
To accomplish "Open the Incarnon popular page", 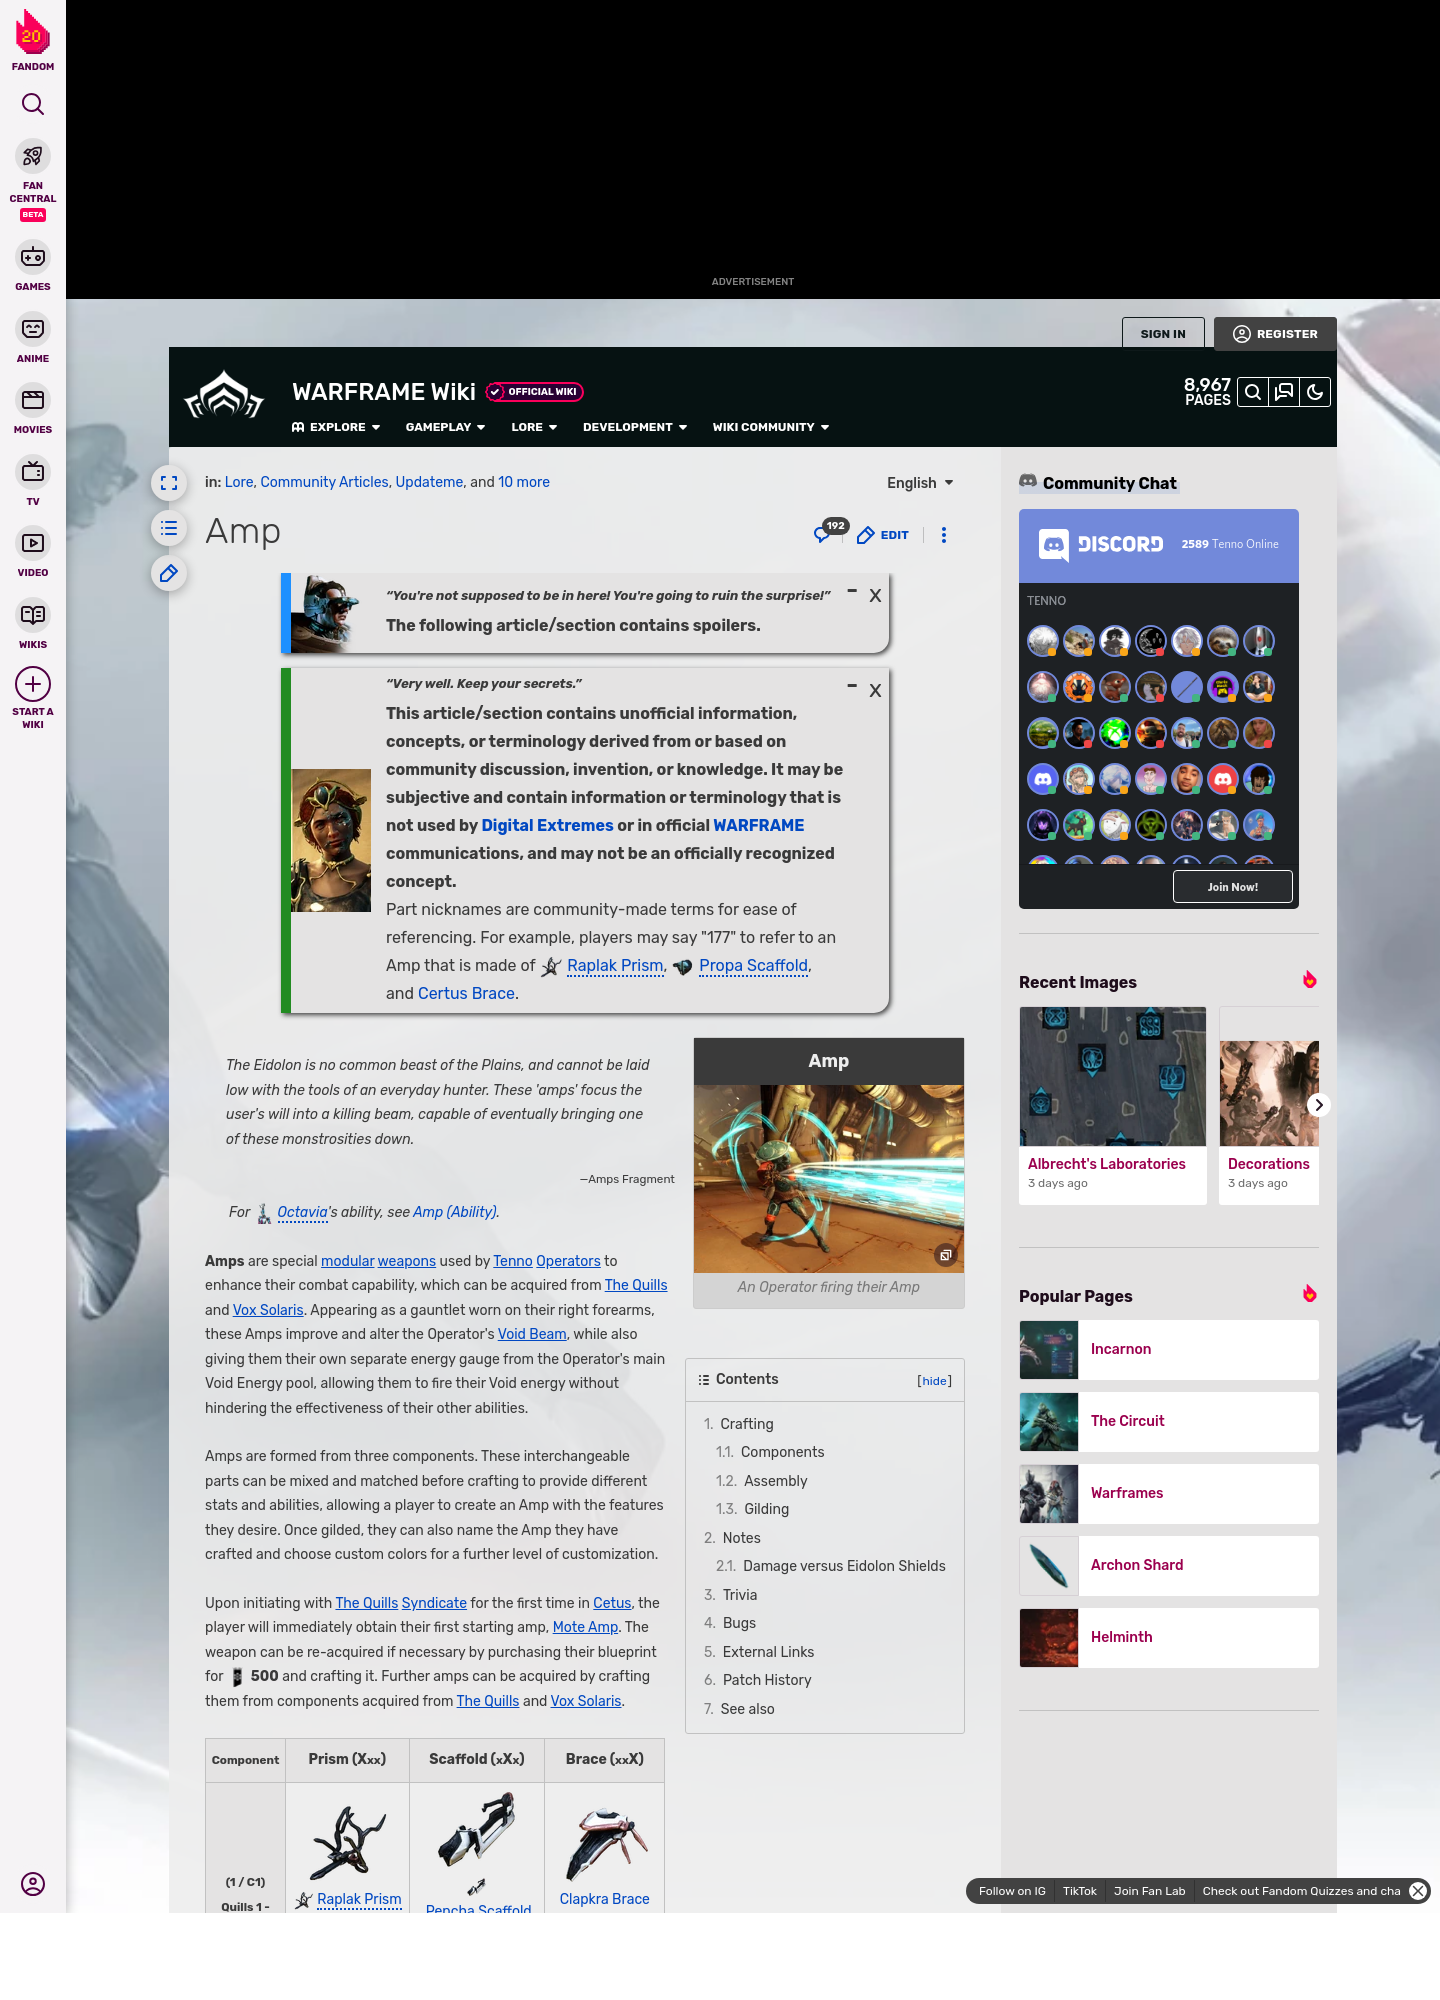I will (1169, 1350).
